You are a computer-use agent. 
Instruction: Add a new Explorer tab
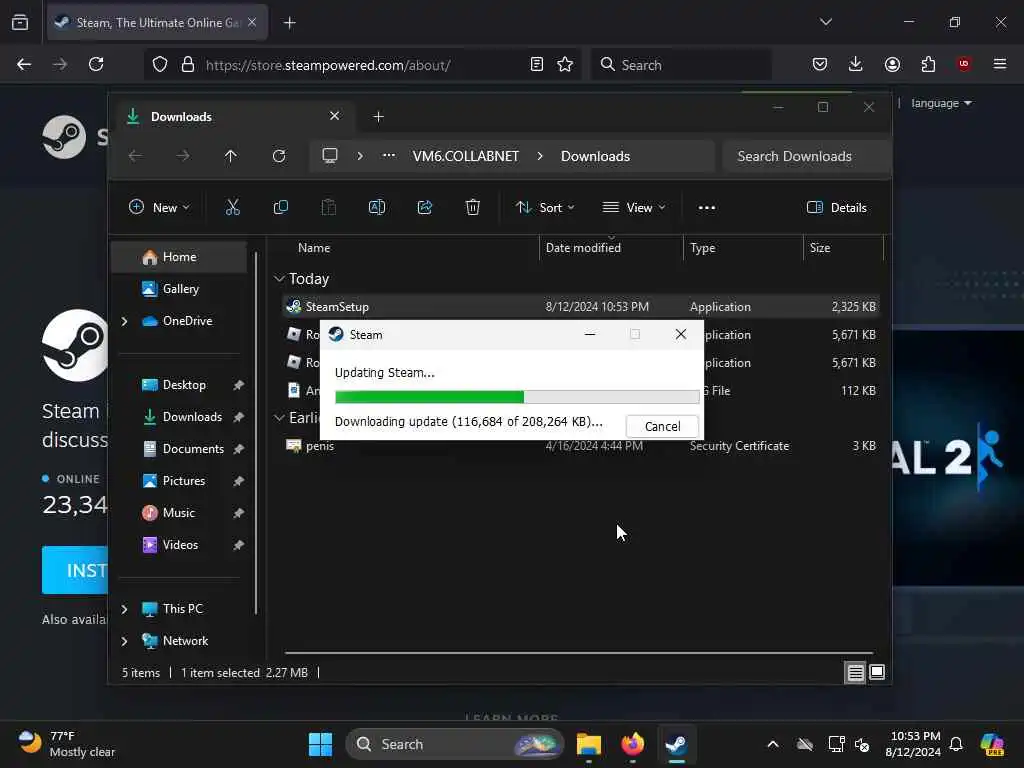[378, 117]
